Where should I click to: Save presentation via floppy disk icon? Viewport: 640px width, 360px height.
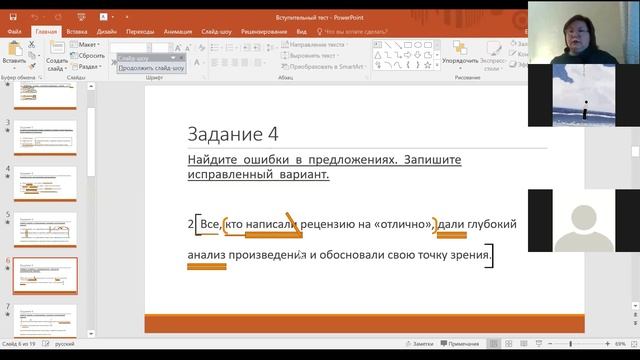point(13,17)
